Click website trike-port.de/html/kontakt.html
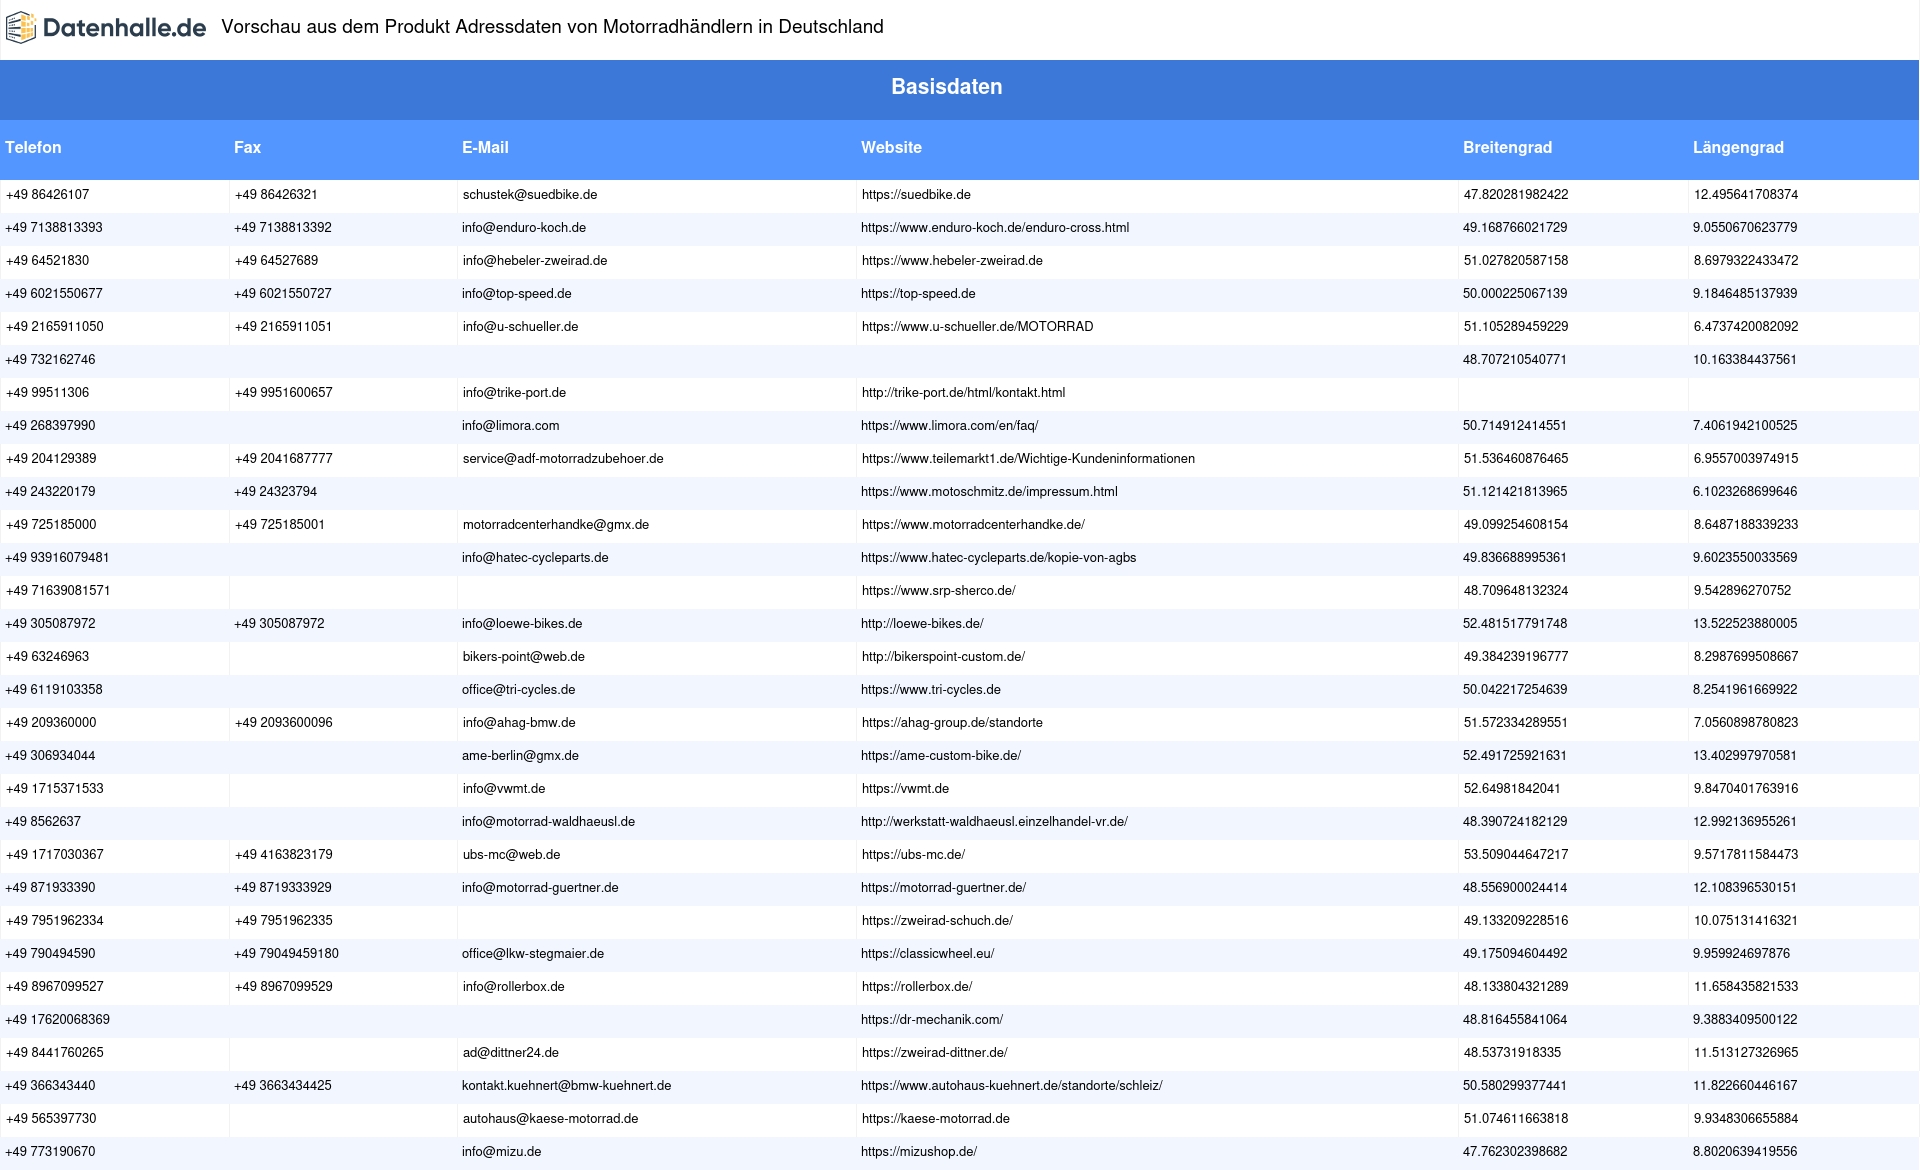 [963, 393]
